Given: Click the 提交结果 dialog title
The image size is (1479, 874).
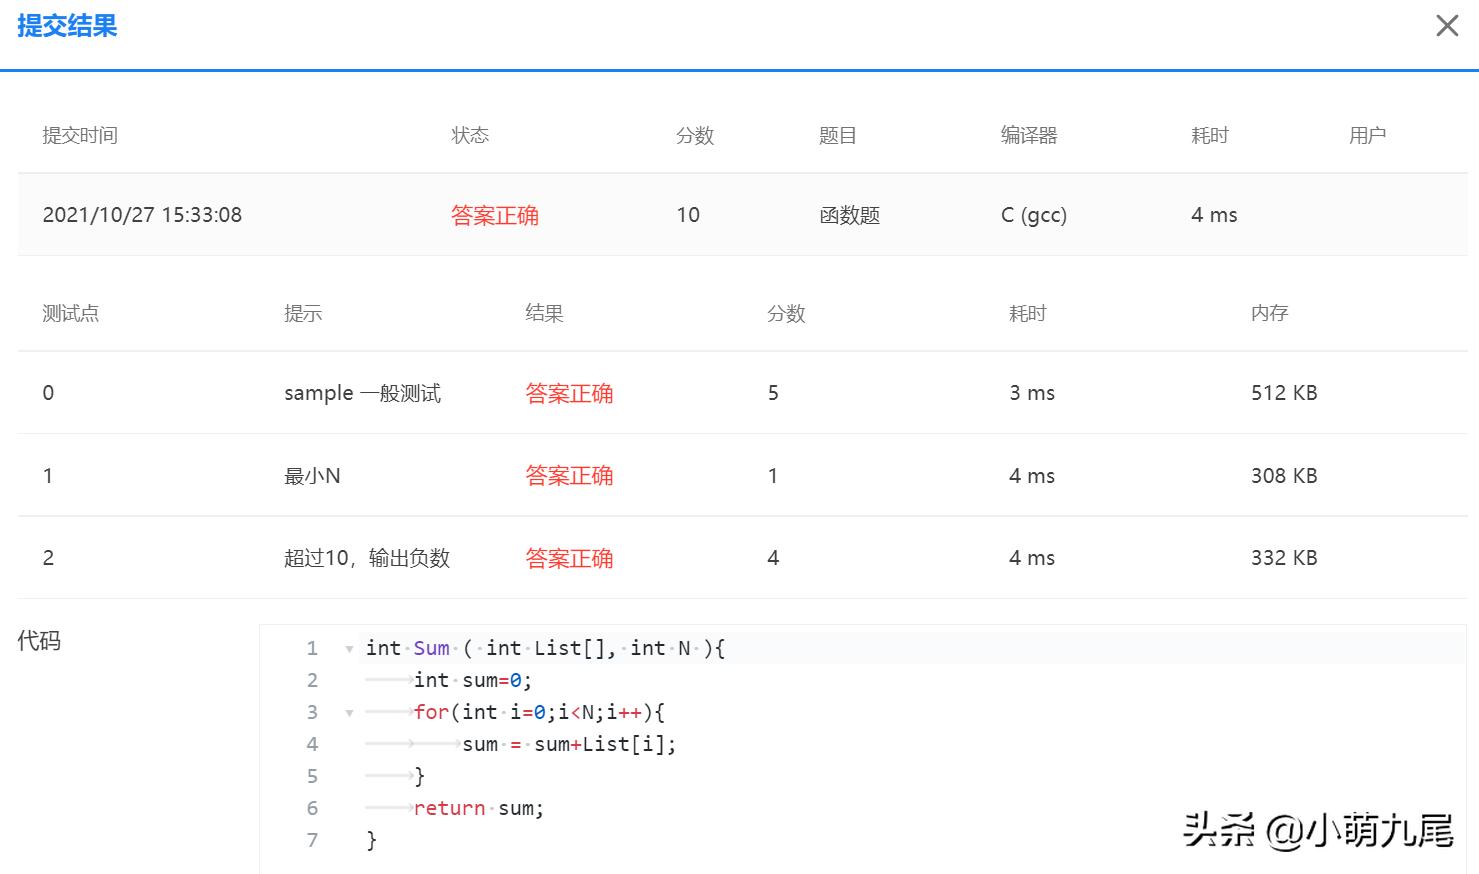Looking at the screenshot, I should click(67, 27).
